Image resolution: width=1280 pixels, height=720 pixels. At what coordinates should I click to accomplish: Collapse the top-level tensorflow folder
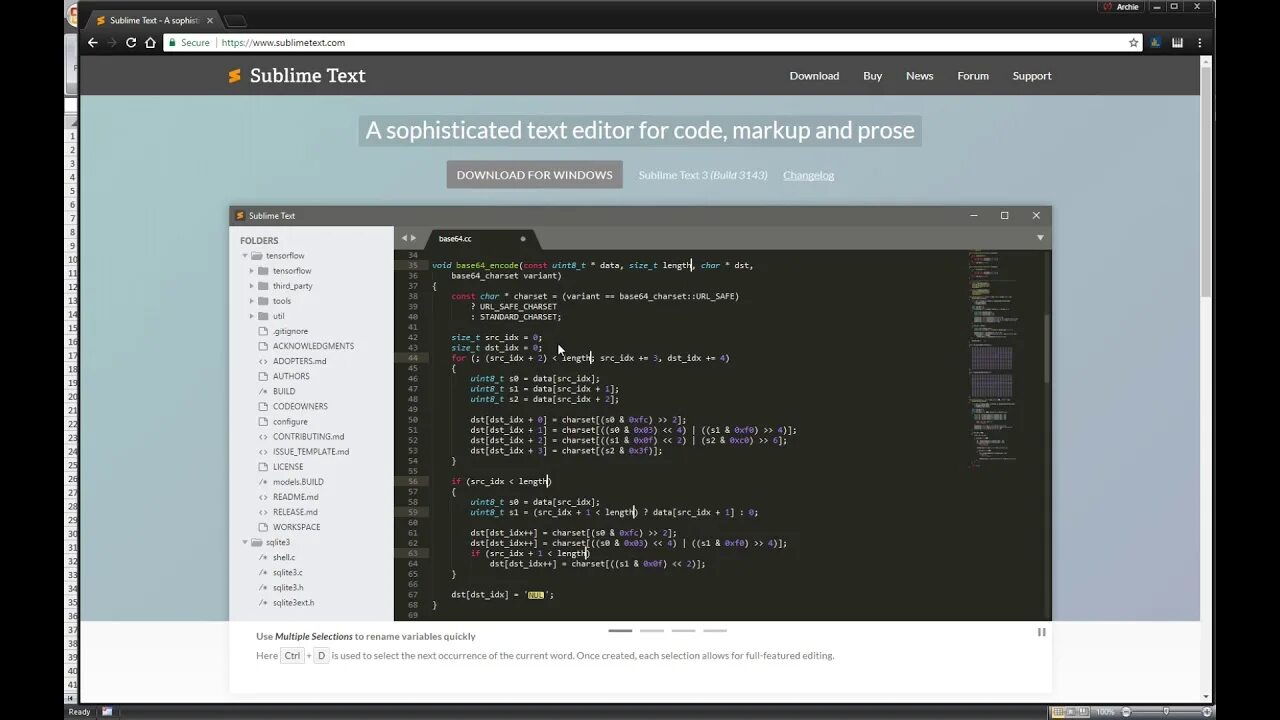coord(245,256)
